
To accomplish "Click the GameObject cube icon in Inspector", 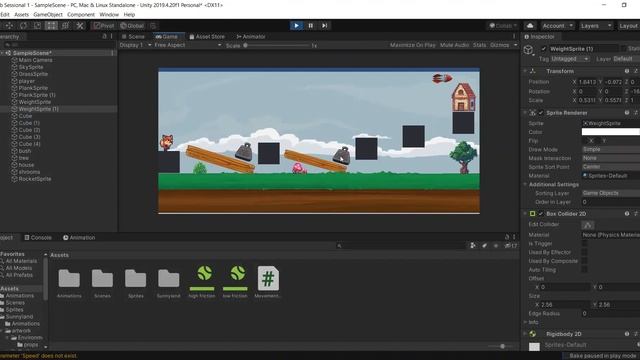I will coord(529,50).
